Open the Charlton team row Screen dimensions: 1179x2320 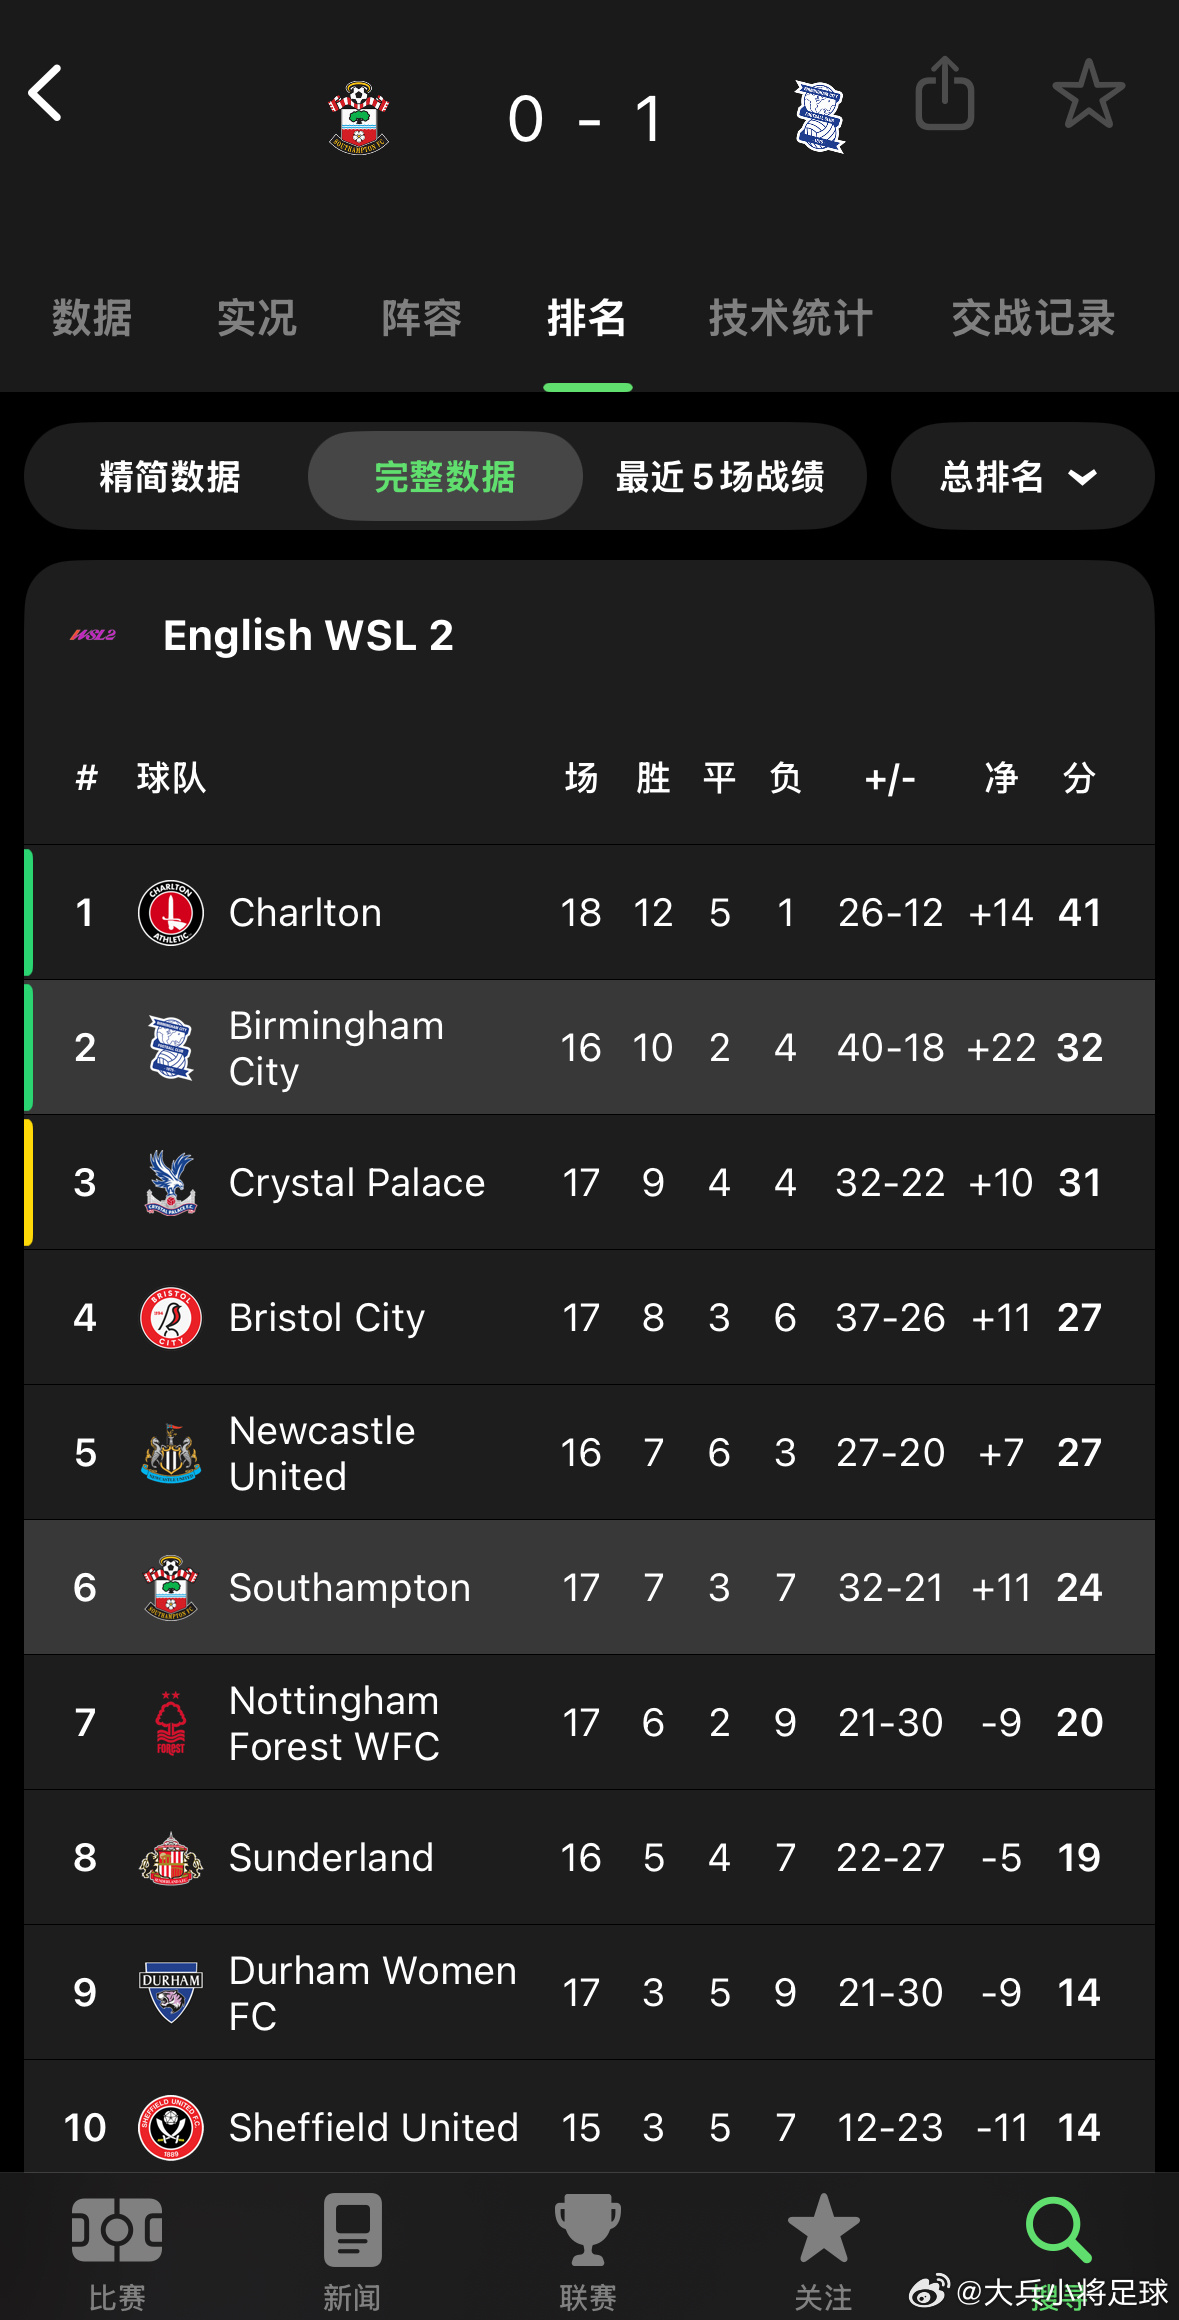588,912
